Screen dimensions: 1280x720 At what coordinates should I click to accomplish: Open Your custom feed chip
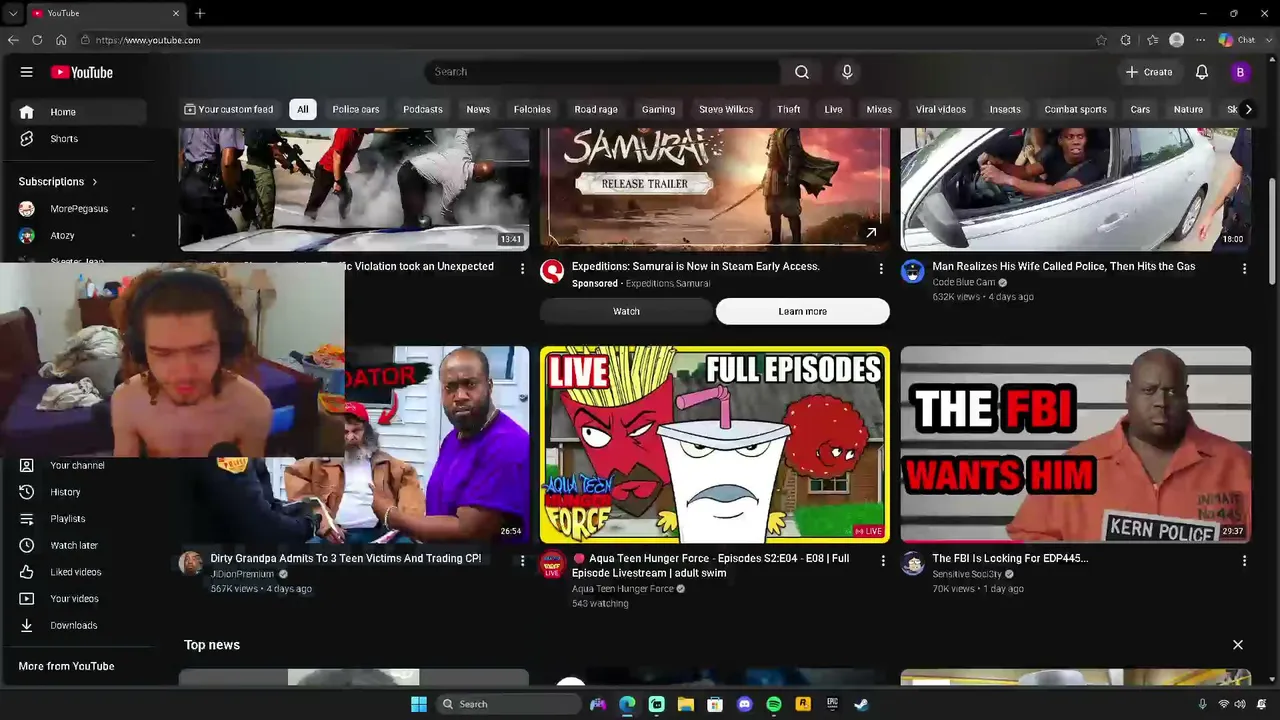click(229, 109)
